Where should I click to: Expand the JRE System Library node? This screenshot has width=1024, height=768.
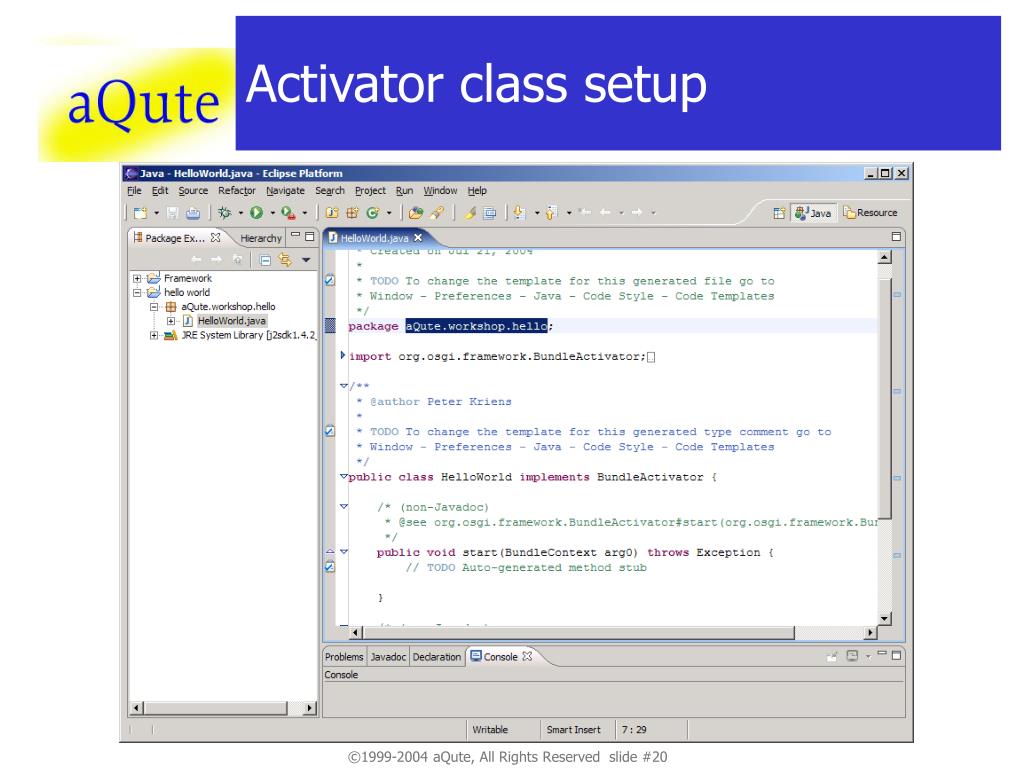pyautogui.click(x=154, y=336)
